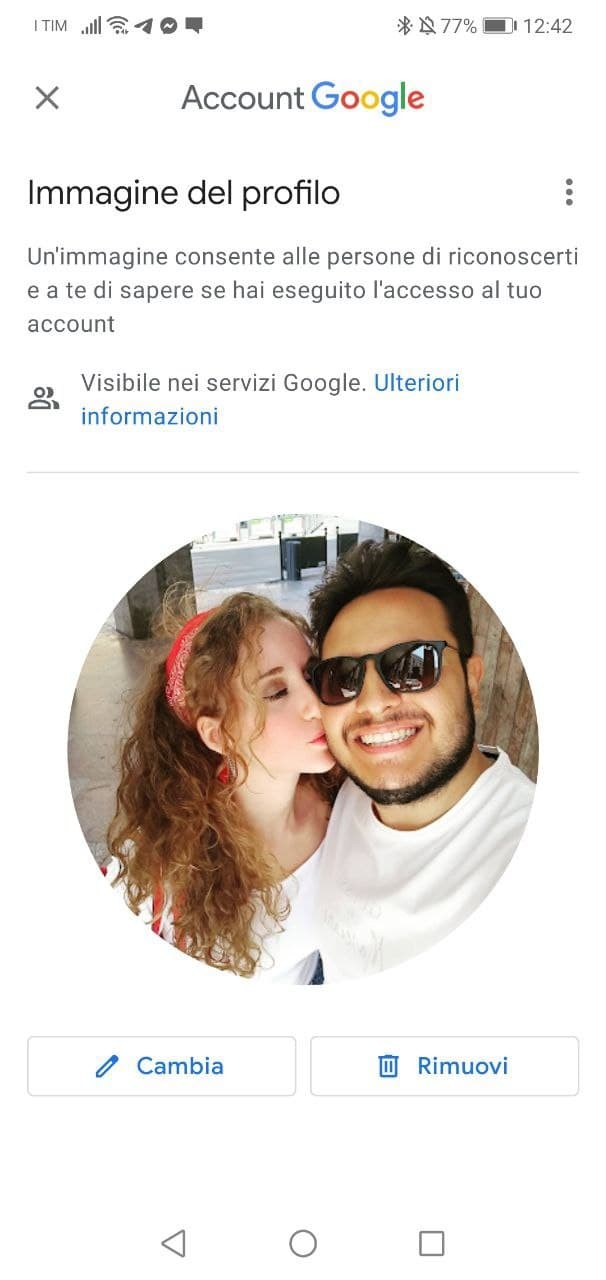The image size is (606, 1280).
Task: Tap the Account Google title logo
Action: point(303,98)
